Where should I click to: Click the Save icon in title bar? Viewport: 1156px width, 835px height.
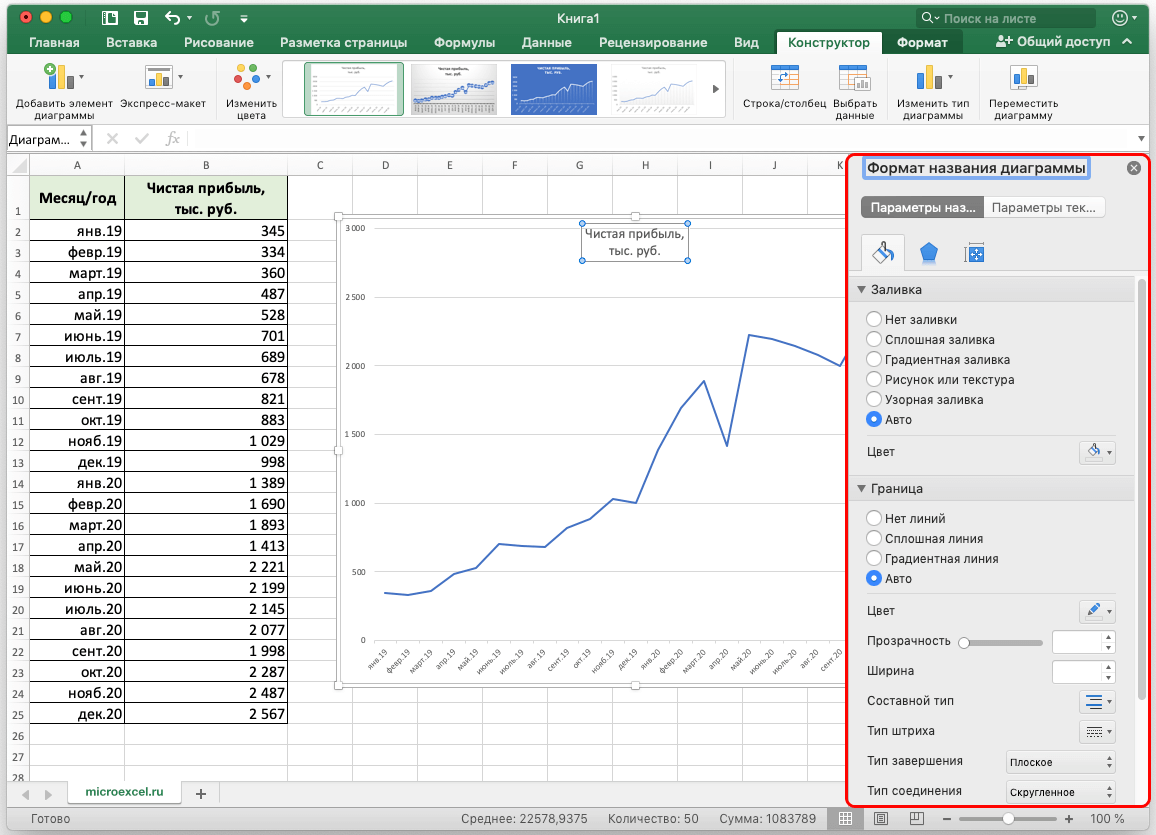point(140,18)
